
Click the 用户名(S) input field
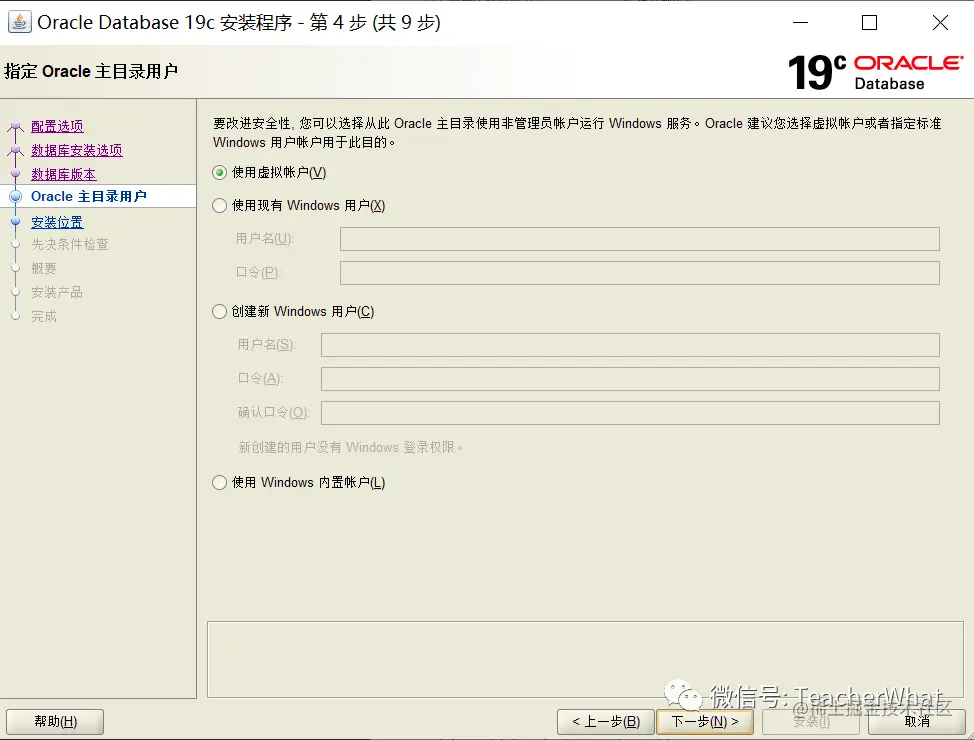tap(630, 345)
